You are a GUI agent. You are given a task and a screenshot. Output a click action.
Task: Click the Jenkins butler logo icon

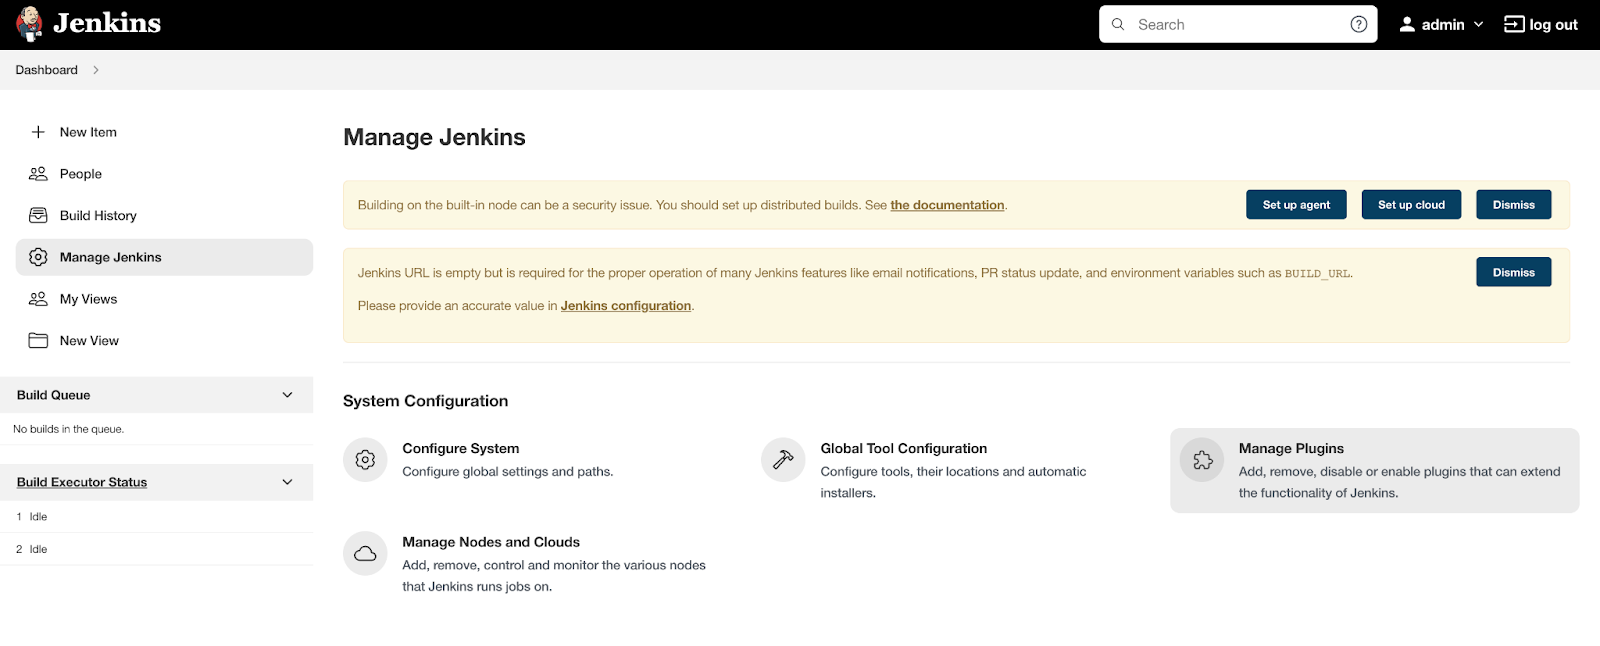30,24
